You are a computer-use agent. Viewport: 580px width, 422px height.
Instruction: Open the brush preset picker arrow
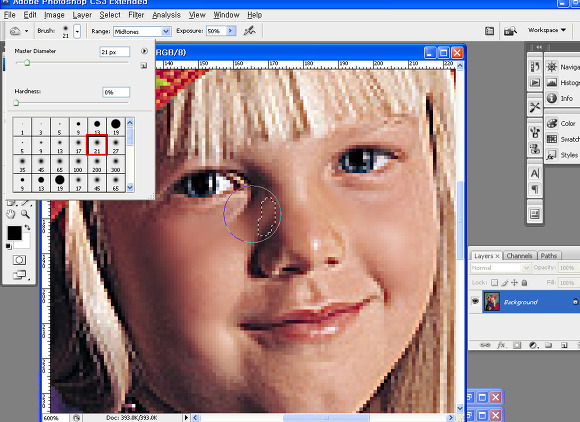tap(77, 31)
